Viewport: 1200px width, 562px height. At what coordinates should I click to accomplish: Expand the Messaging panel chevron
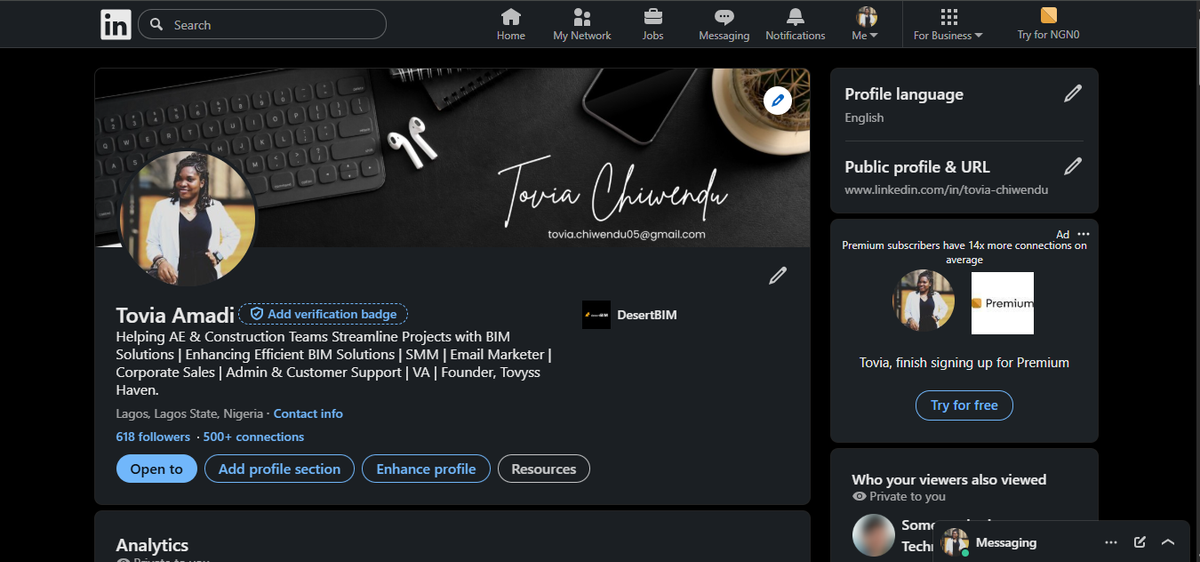(1168, 542)
